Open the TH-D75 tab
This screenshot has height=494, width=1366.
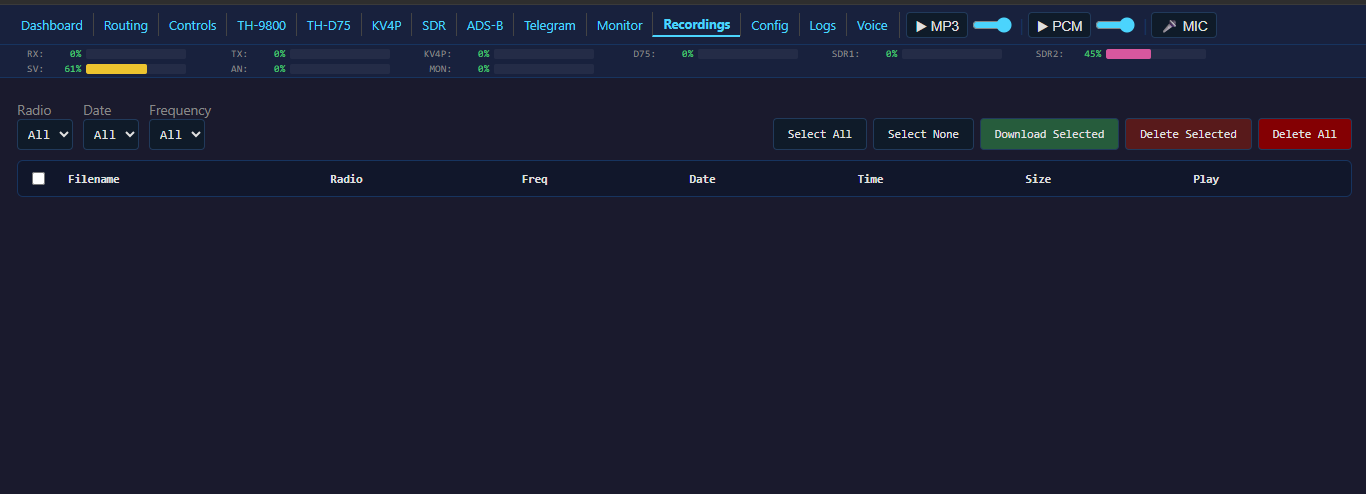(329, 26)
